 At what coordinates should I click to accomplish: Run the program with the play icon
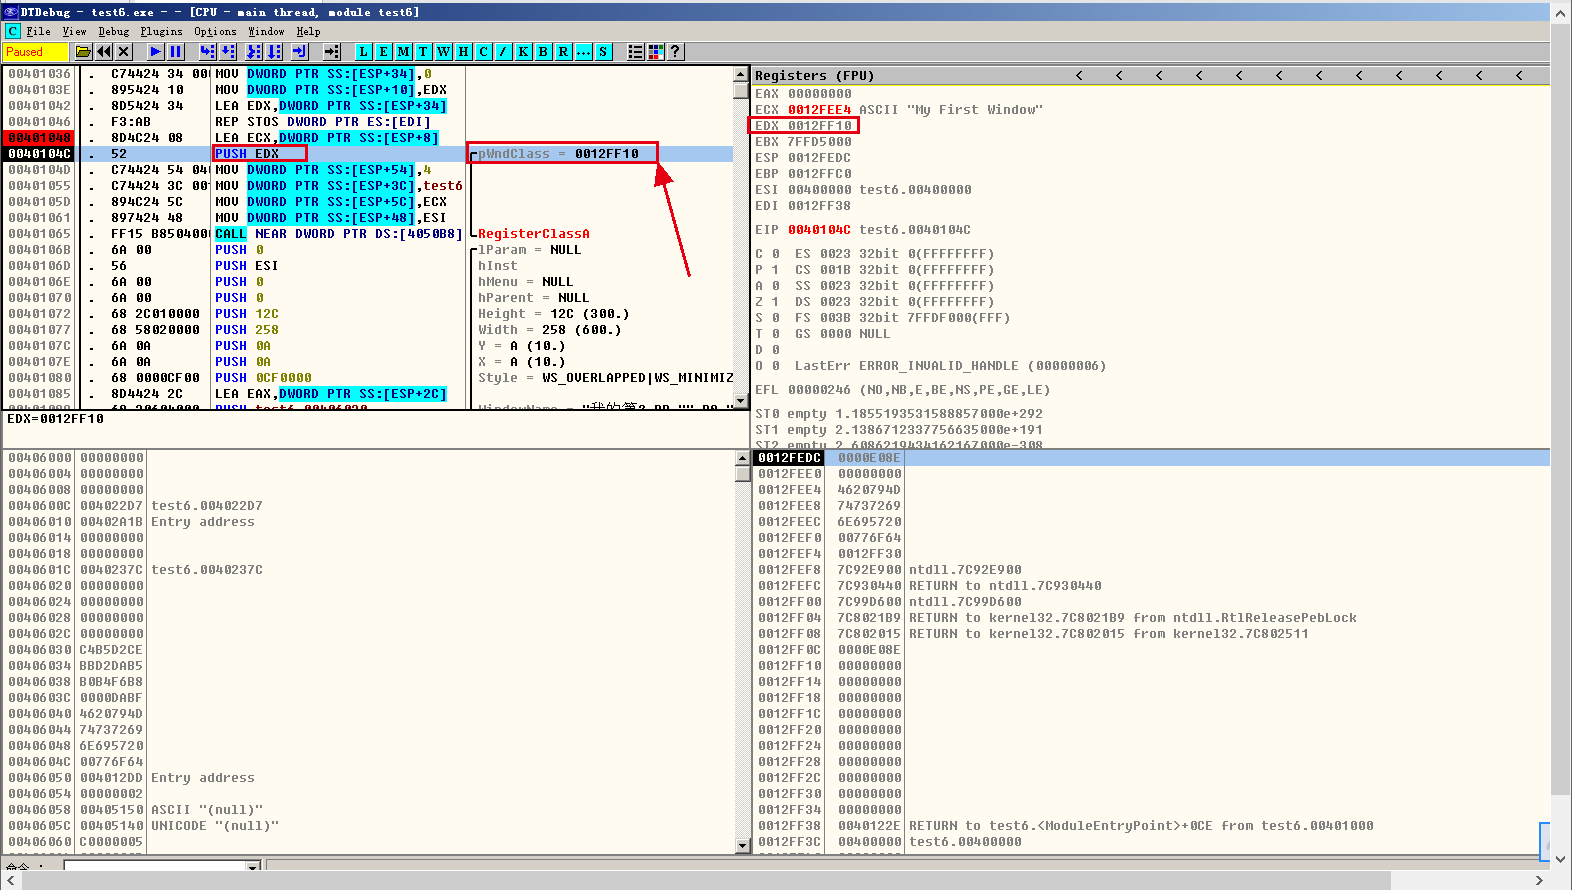pos(156,52)
